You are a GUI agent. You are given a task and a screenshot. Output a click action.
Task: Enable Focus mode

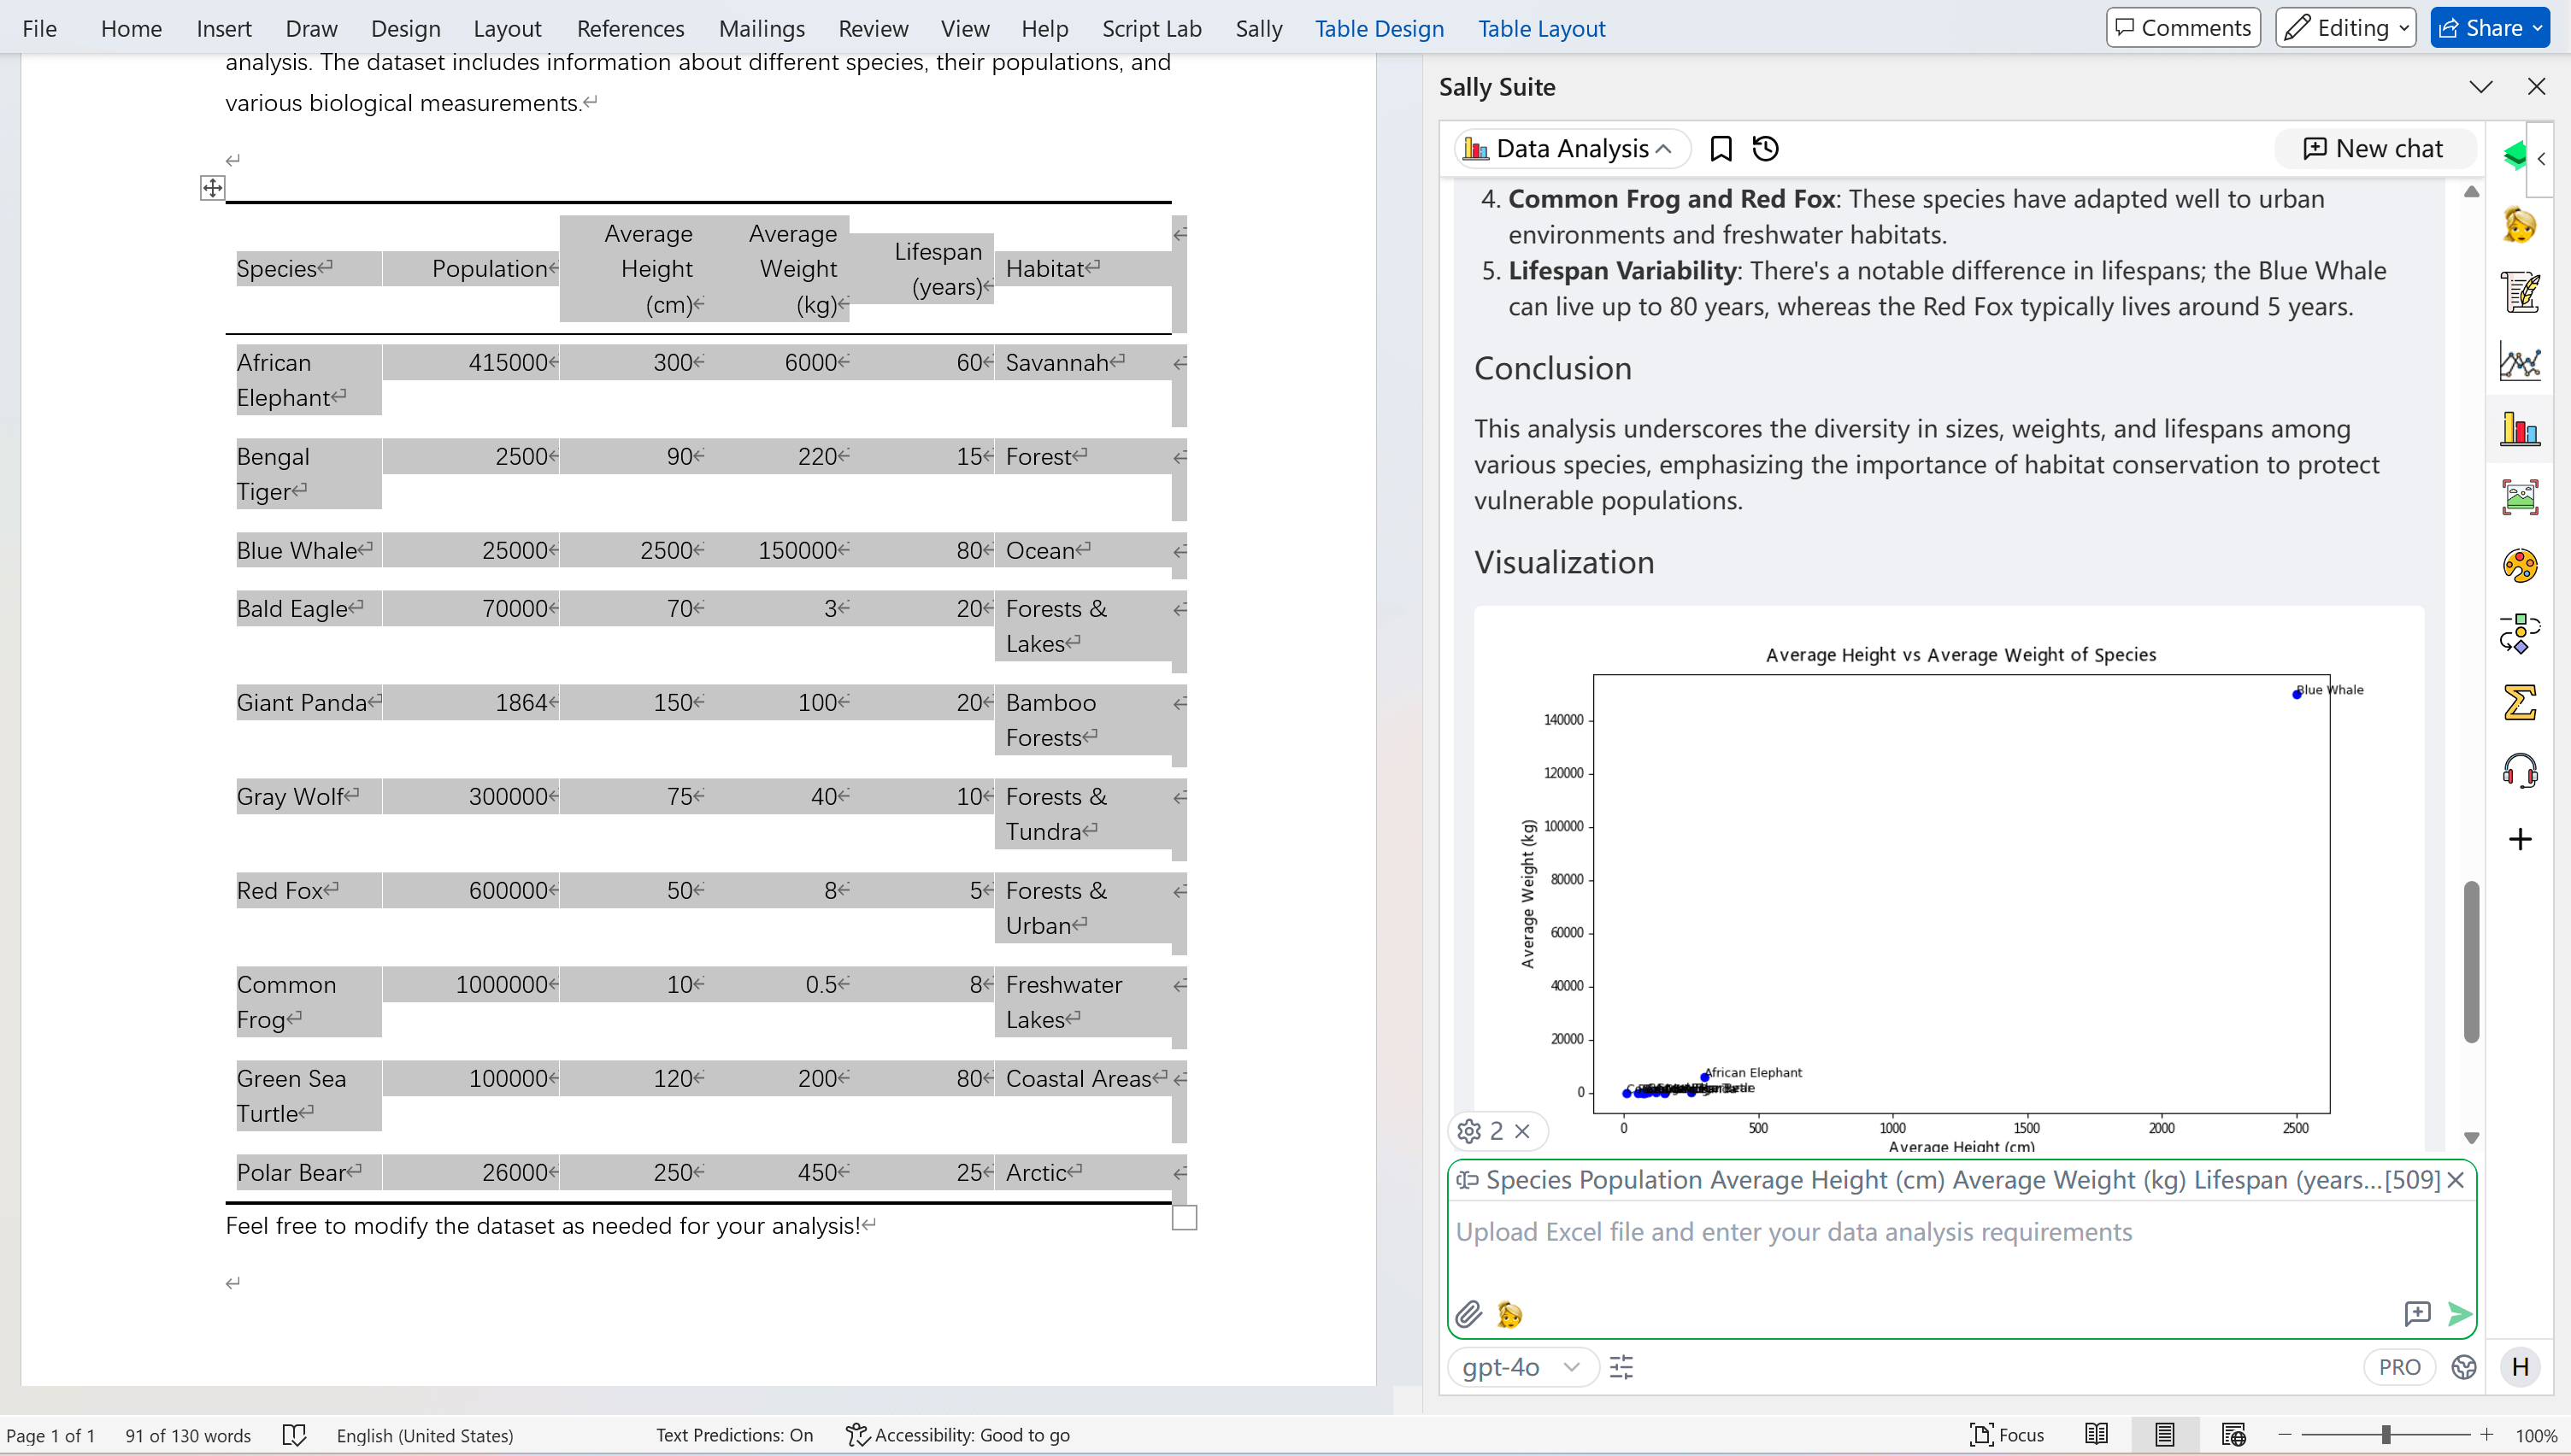coord(2006,1435)
